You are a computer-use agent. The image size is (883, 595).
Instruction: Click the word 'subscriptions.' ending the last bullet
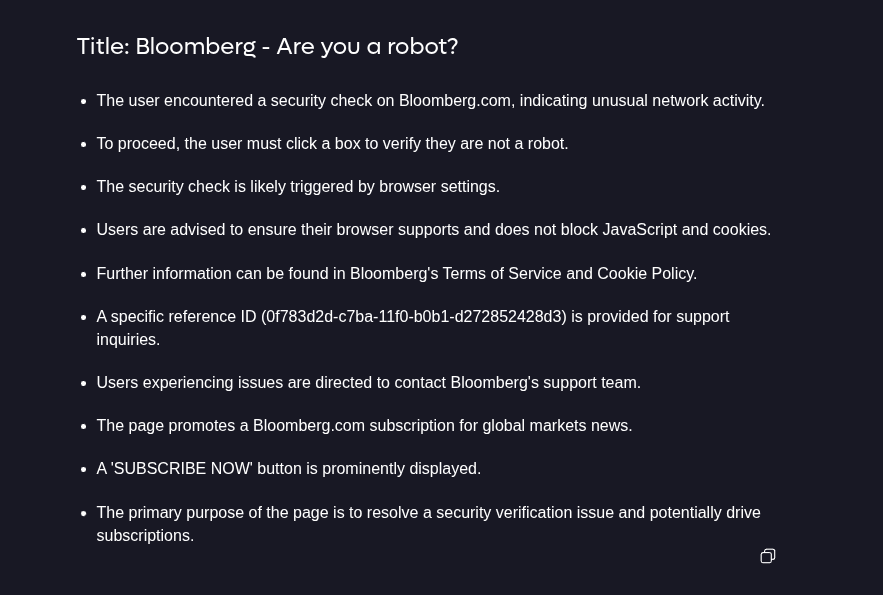[x=145, y=536]
